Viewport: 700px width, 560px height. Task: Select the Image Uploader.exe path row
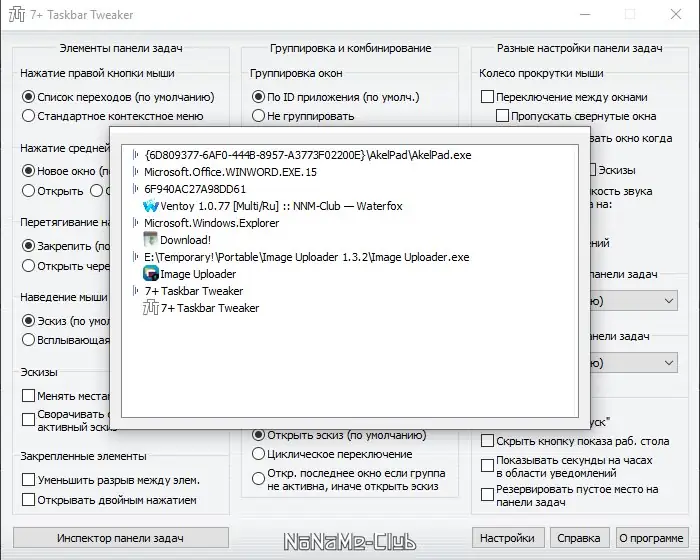[x=307, y=257]
